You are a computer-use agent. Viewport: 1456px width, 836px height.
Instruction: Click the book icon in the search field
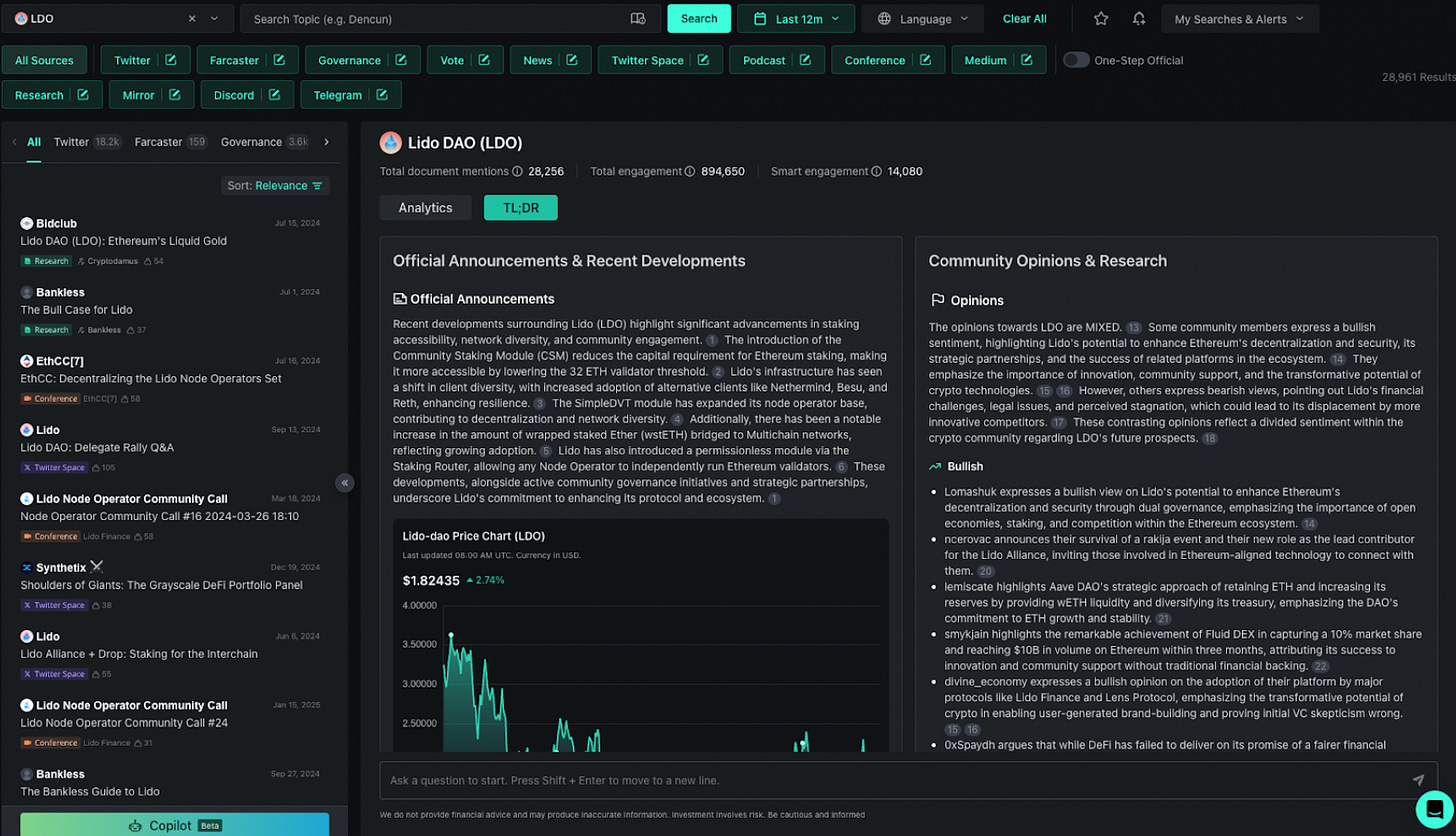(x=639, y=19)
